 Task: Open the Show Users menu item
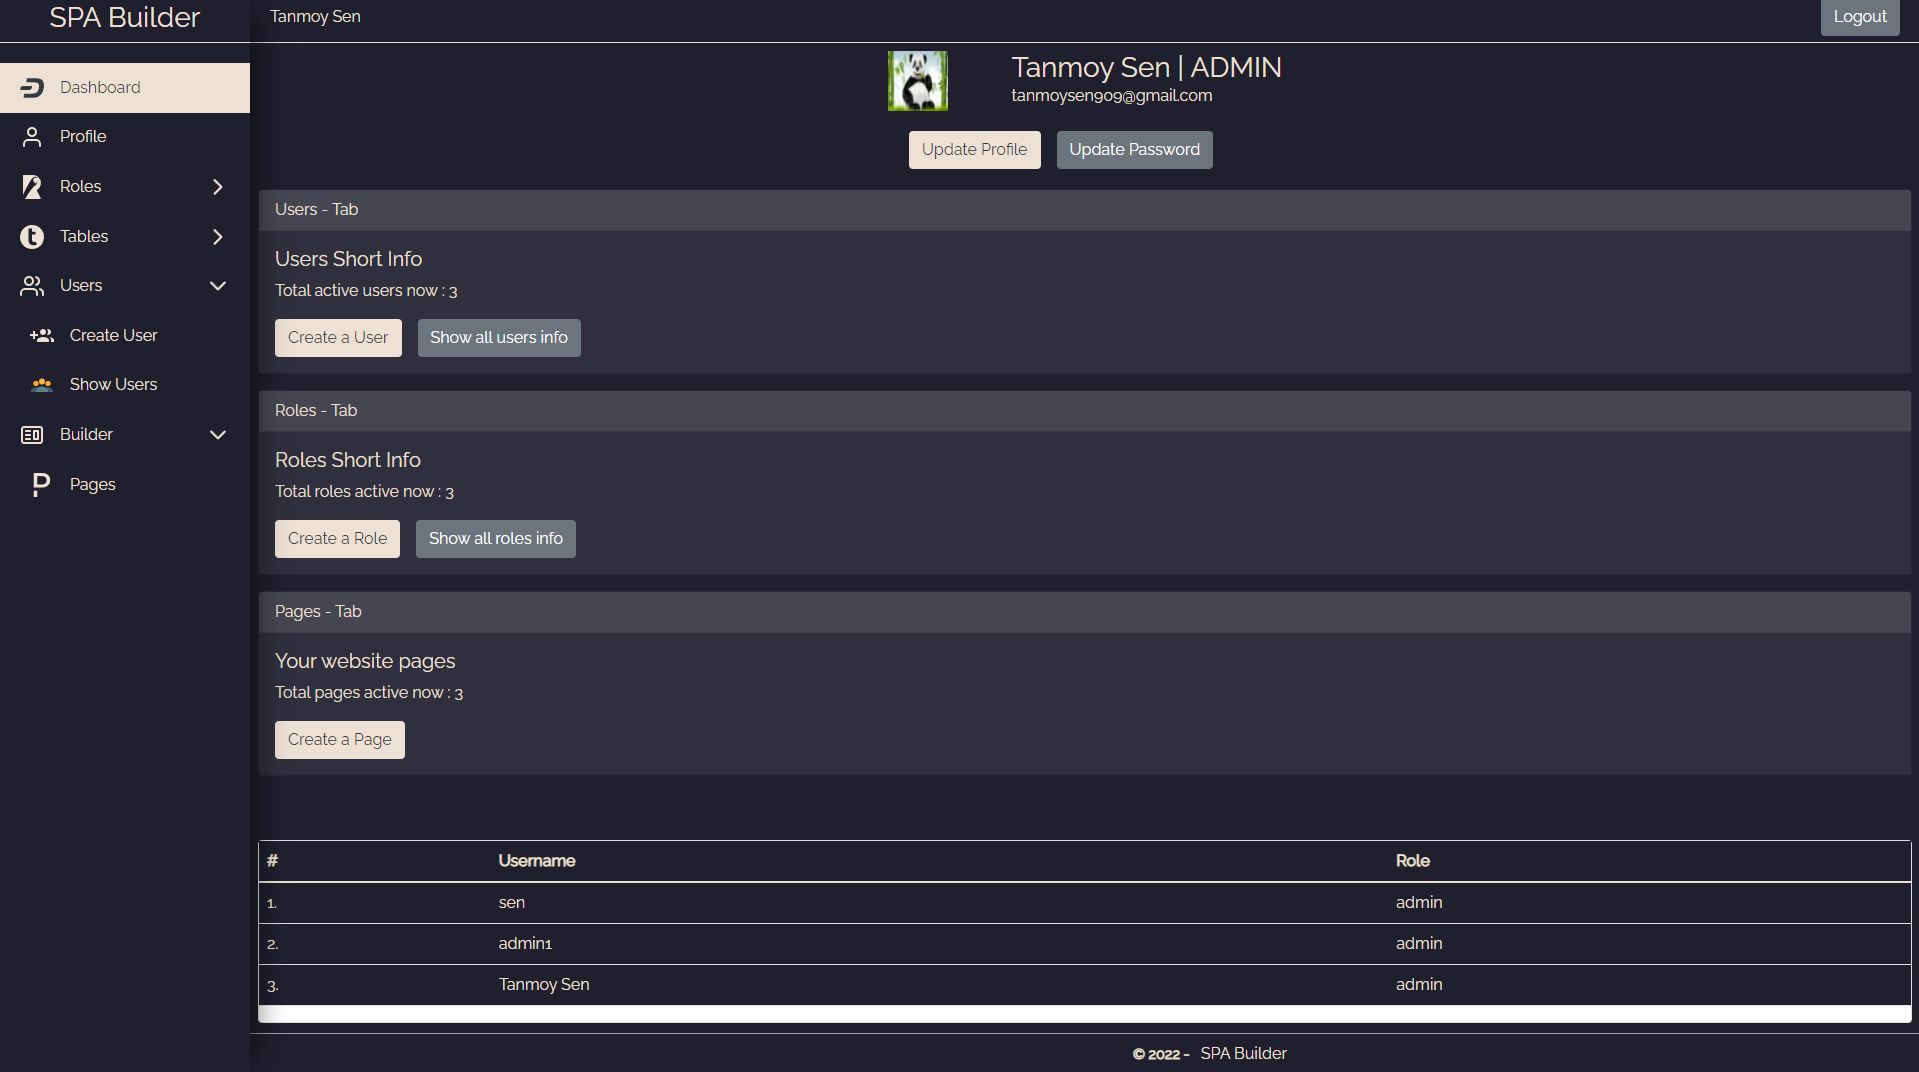pyautogui.click(x=113, y=385)
